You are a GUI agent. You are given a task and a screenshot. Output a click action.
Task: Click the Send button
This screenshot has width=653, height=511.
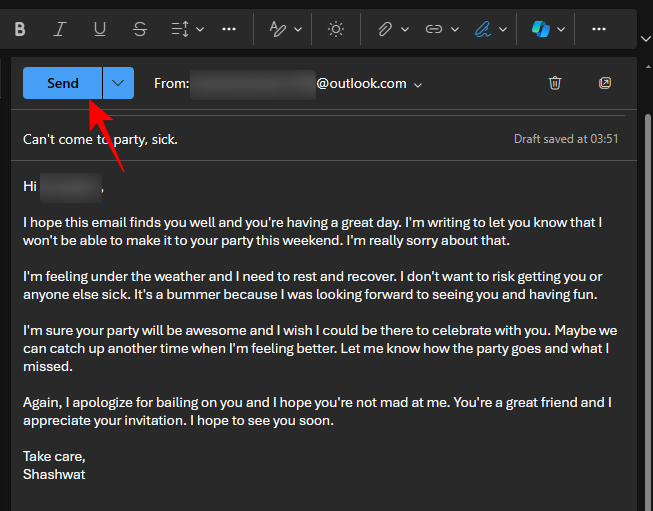pyautogui.click(x=62, y=83)
